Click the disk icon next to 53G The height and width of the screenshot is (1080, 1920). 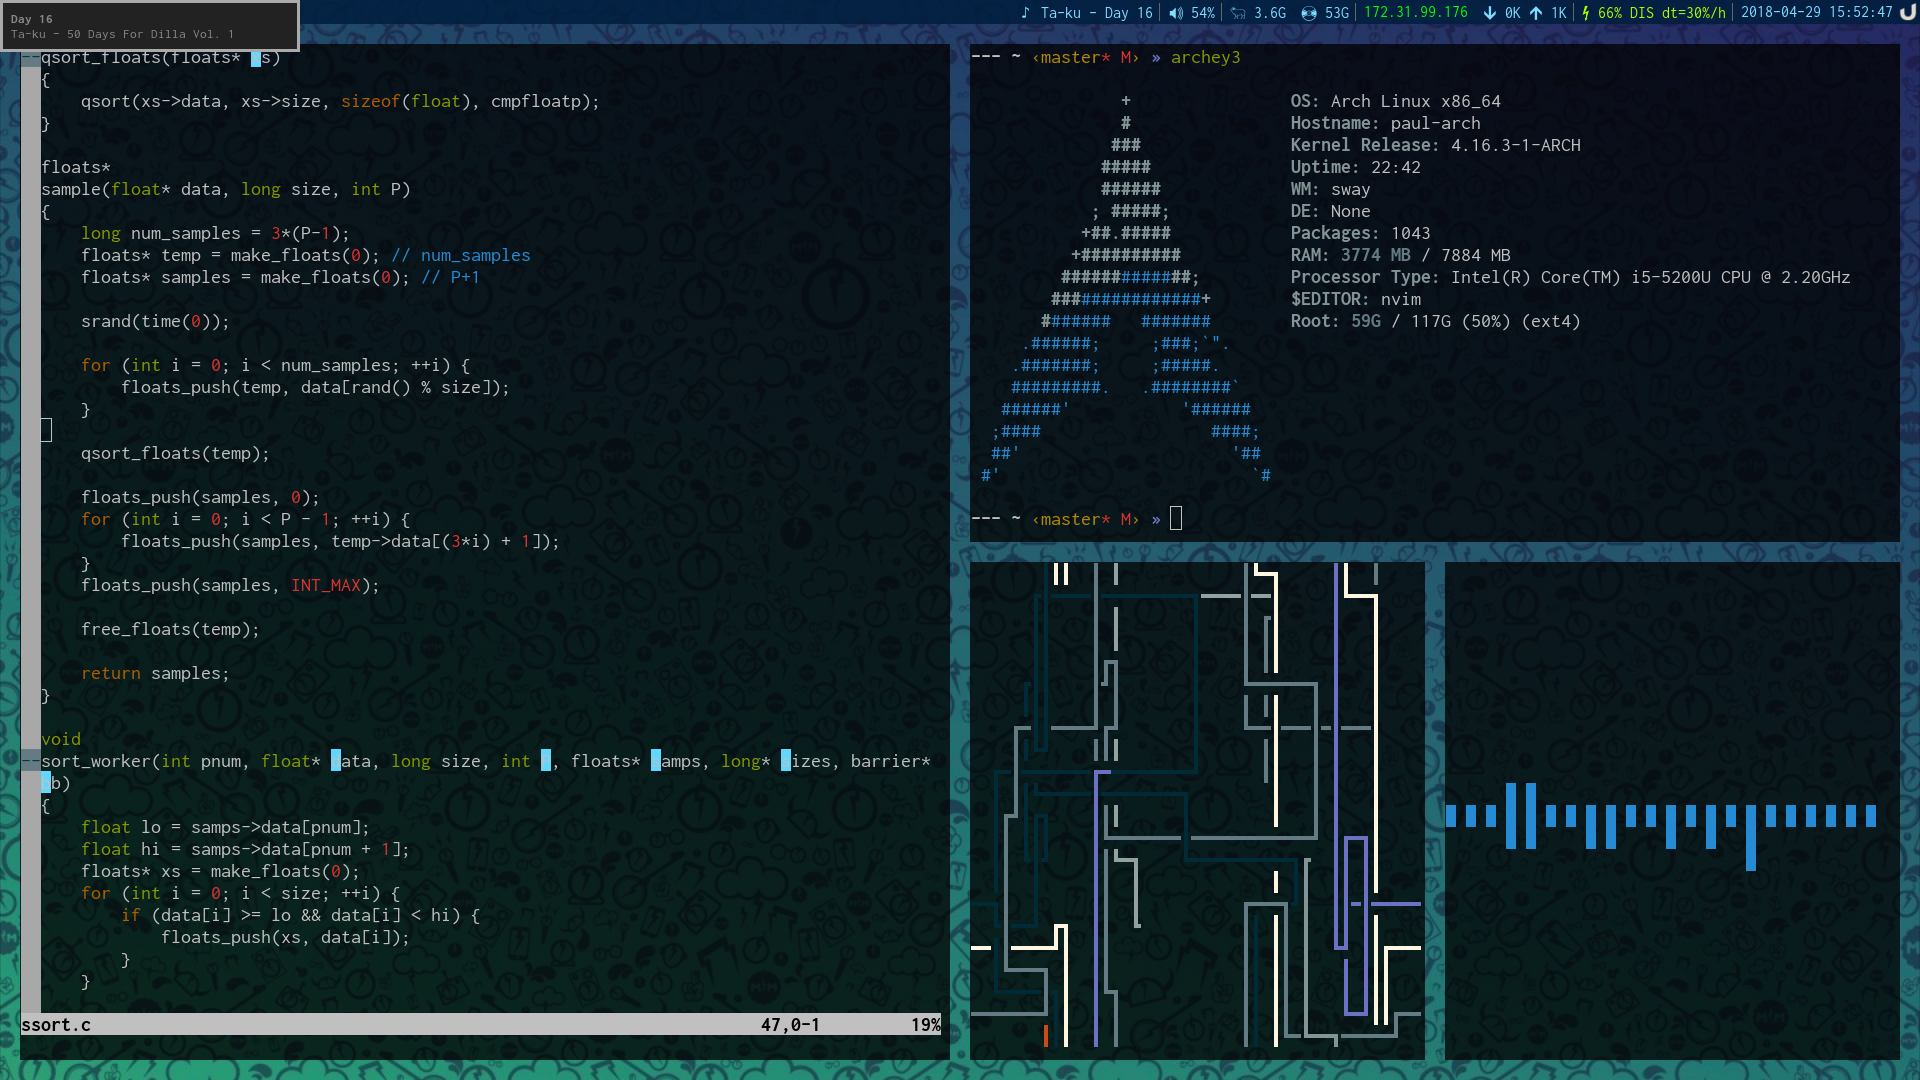pos(1309,13)
